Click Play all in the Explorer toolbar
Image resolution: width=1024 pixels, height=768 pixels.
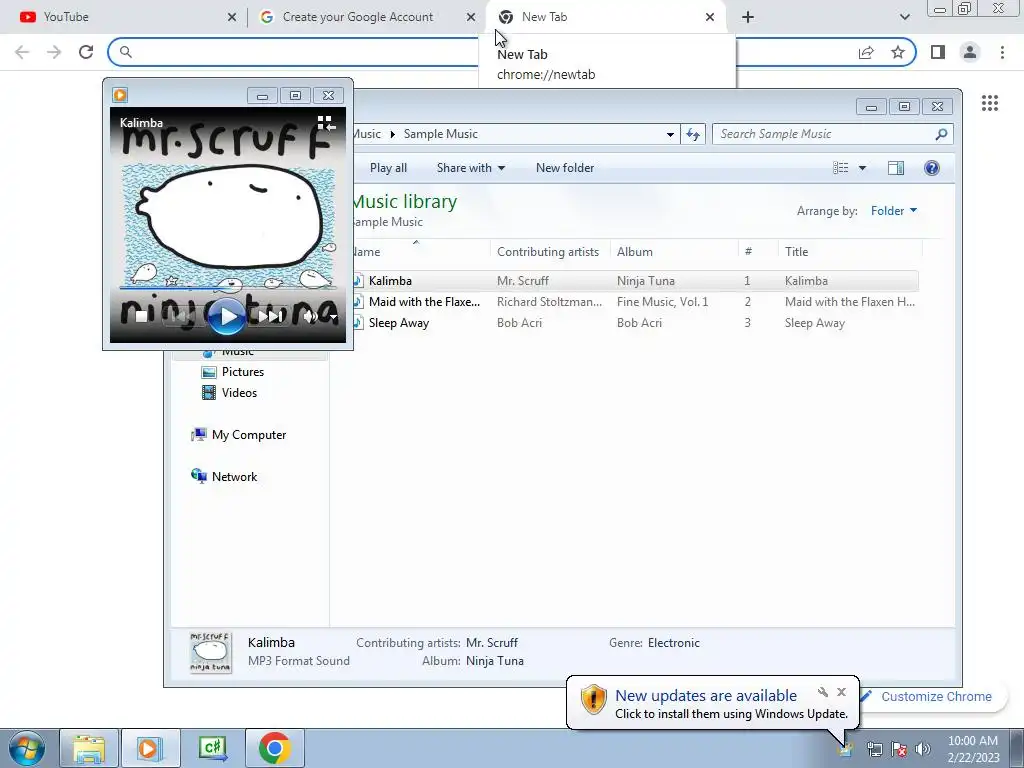pos(388,168)
